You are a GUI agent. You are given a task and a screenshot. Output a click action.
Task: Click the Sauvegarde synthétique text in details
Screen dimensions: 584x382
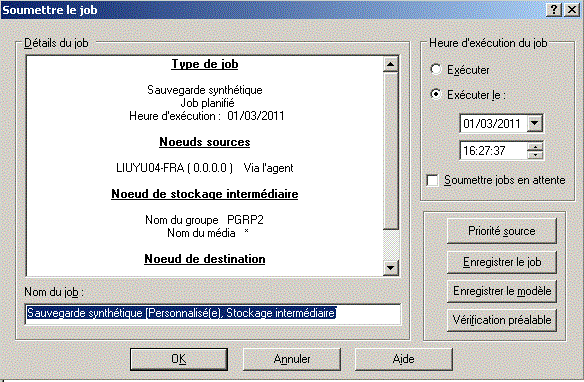pyautogui.click(x=205, y=90)
